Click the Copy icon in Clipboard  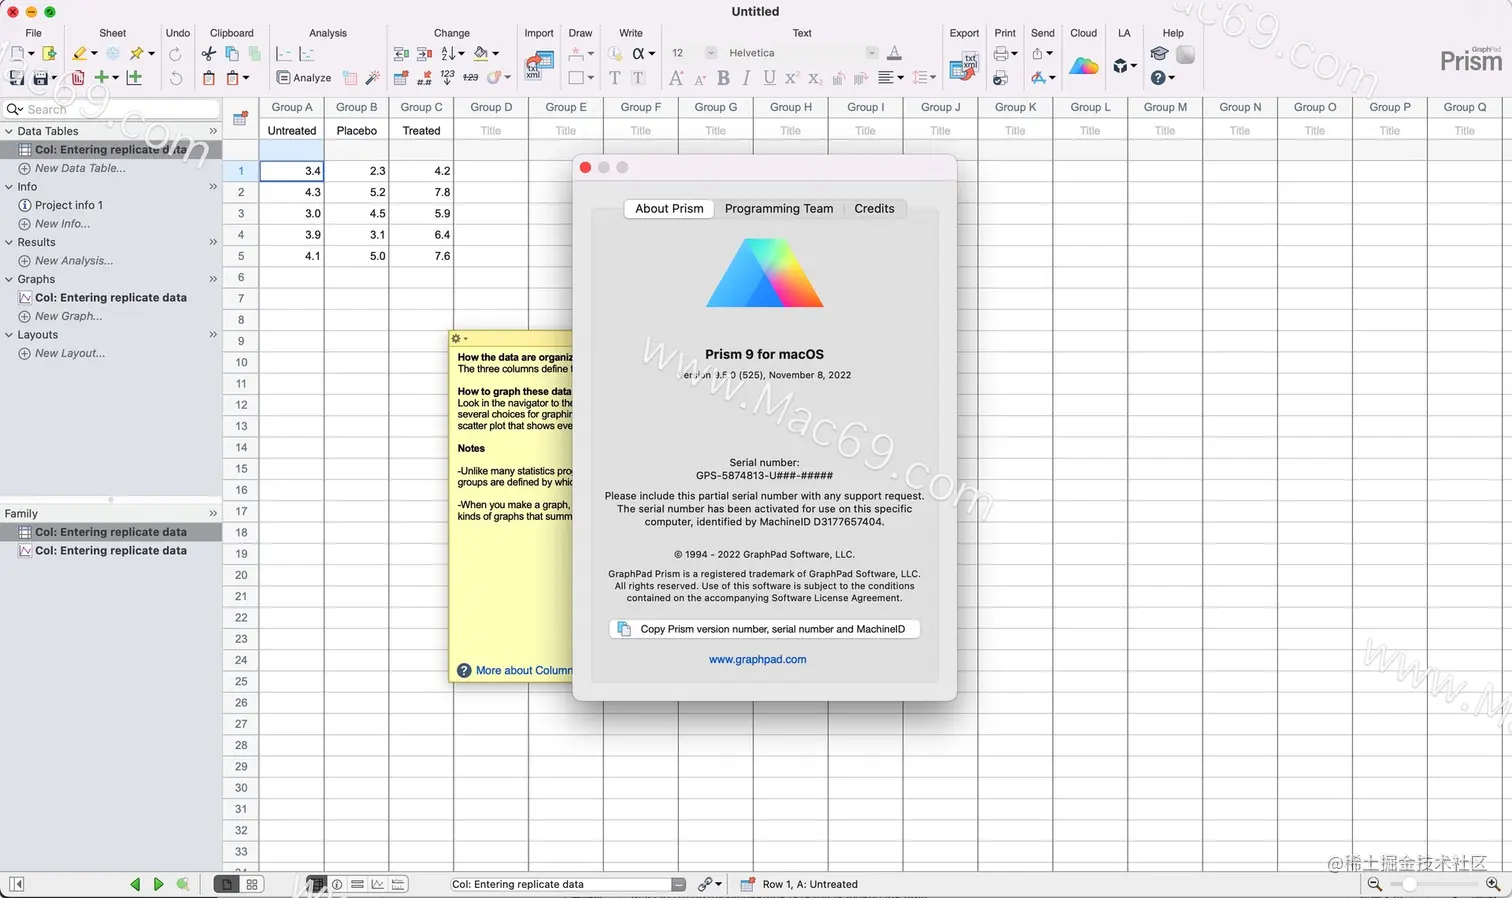pyautogui.click(x=232, y=54)
